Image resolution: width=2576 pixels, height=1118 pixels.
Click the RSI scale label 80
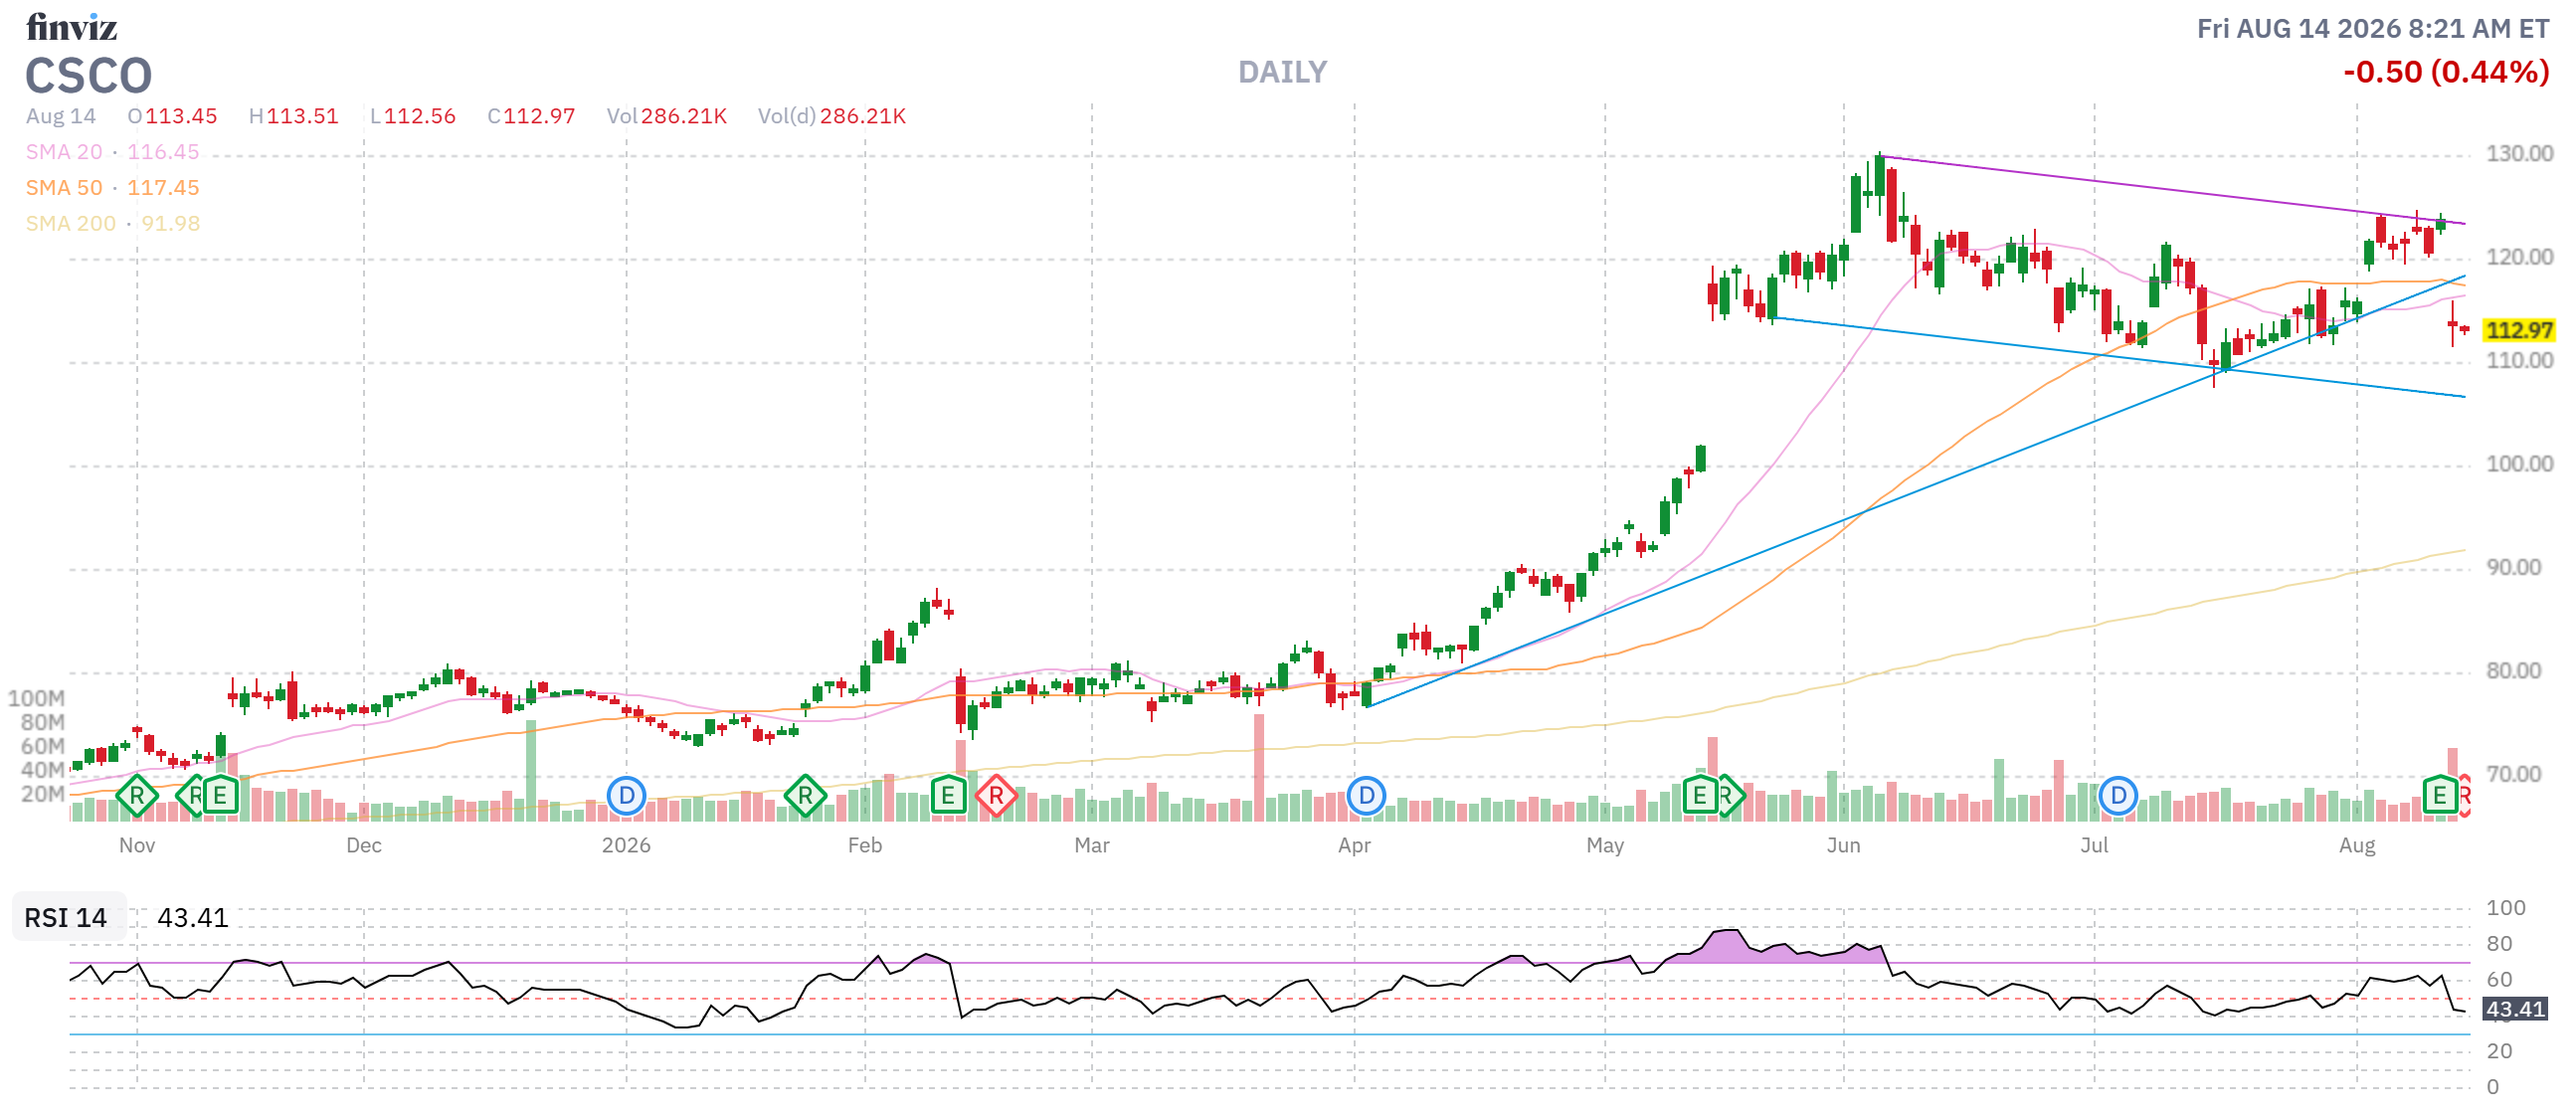[2499, 944]
